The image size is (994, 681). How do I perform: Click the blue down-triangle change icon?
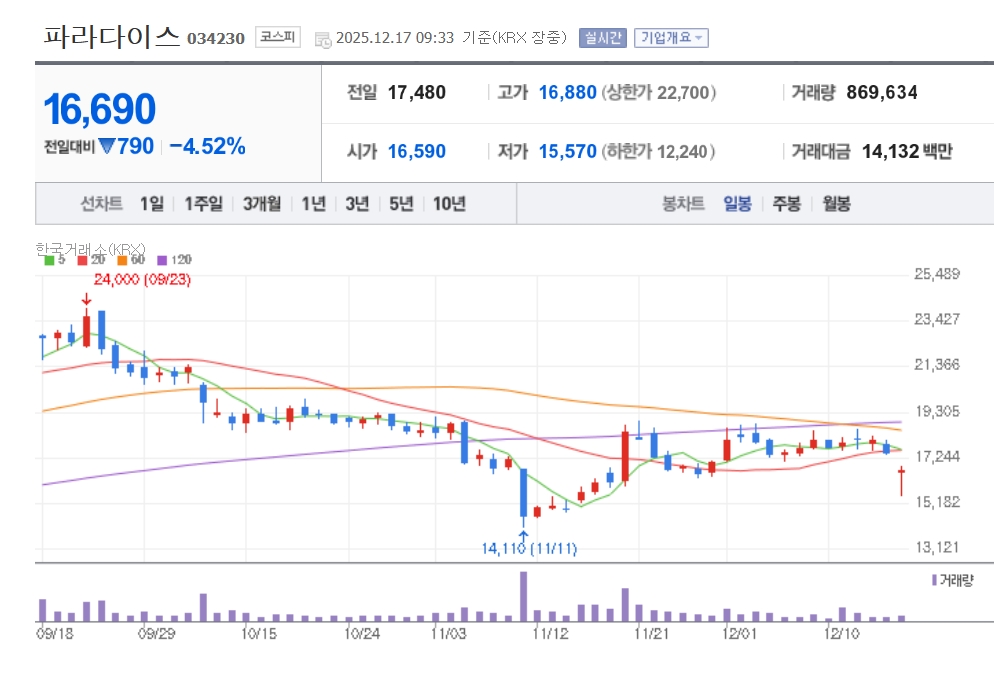[107, 146]
